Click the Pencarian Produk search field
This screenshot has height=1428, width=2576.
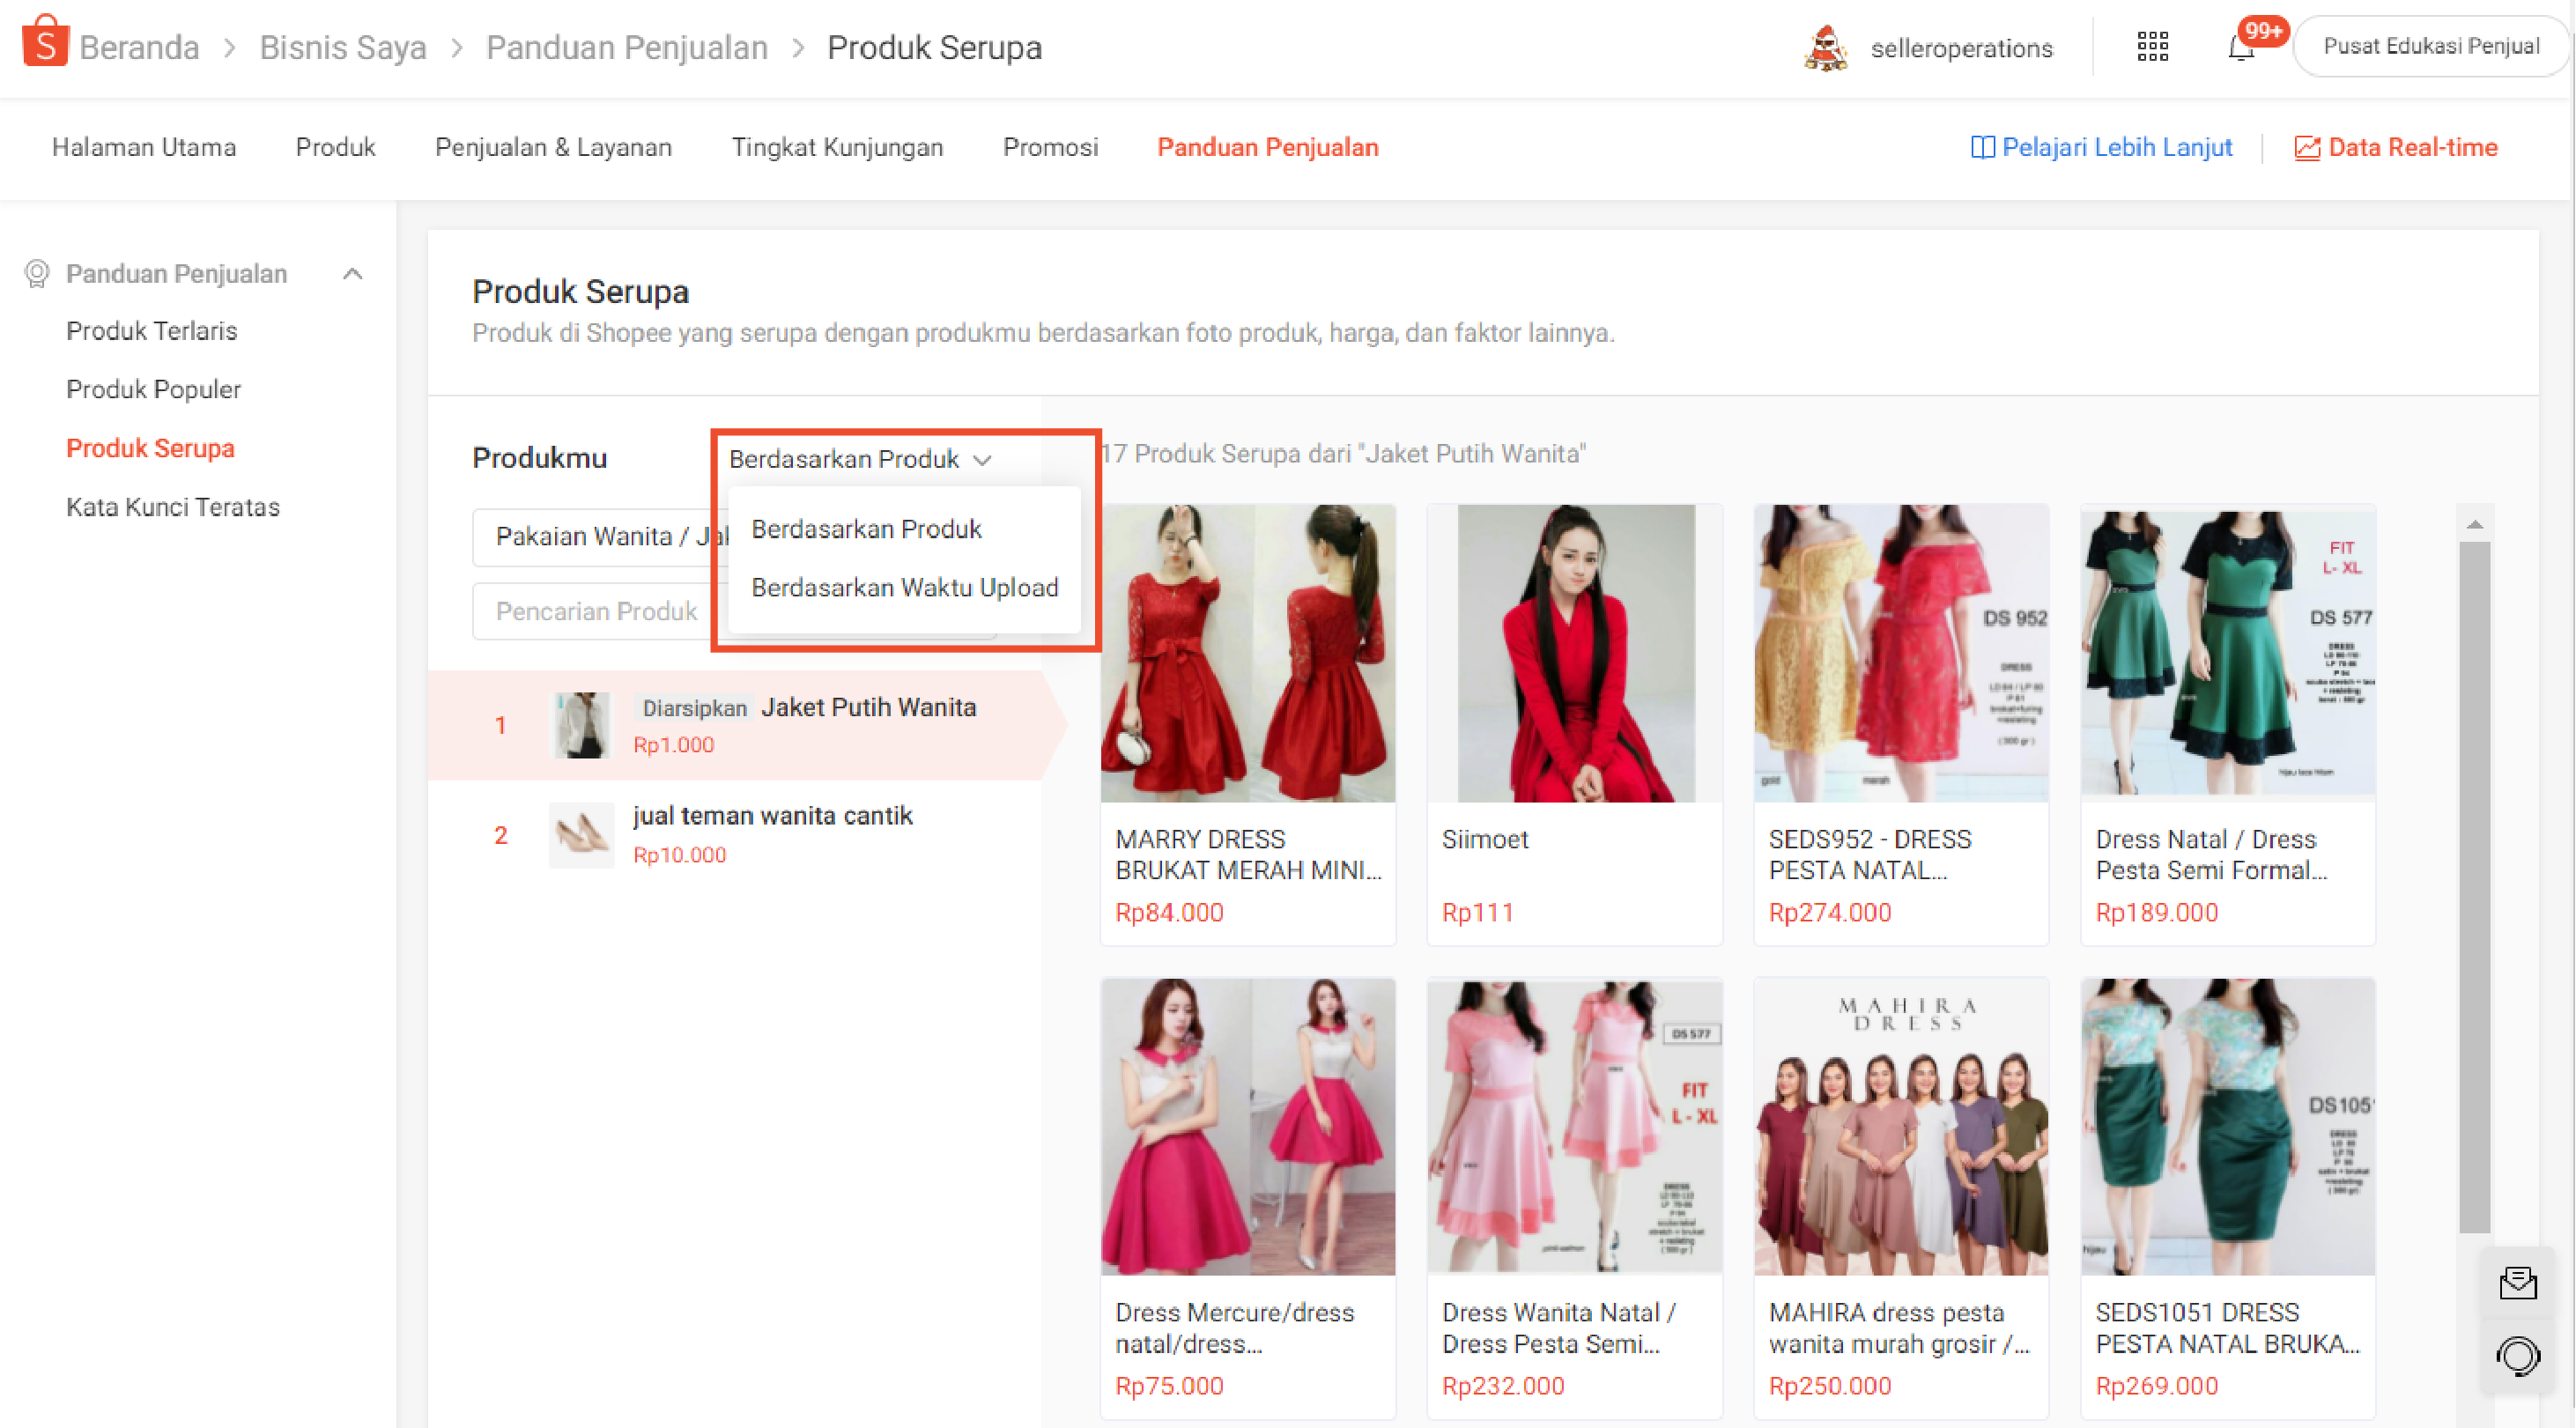coord(595,611)
